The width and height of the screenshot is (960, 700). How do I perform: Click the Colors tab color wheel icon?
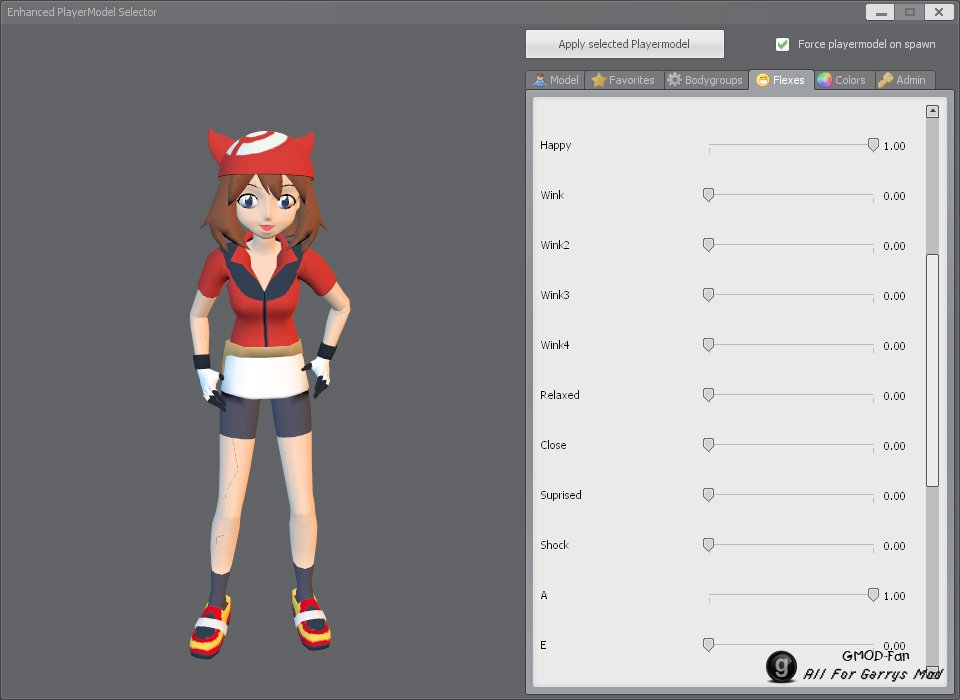[x=825, y=80]
